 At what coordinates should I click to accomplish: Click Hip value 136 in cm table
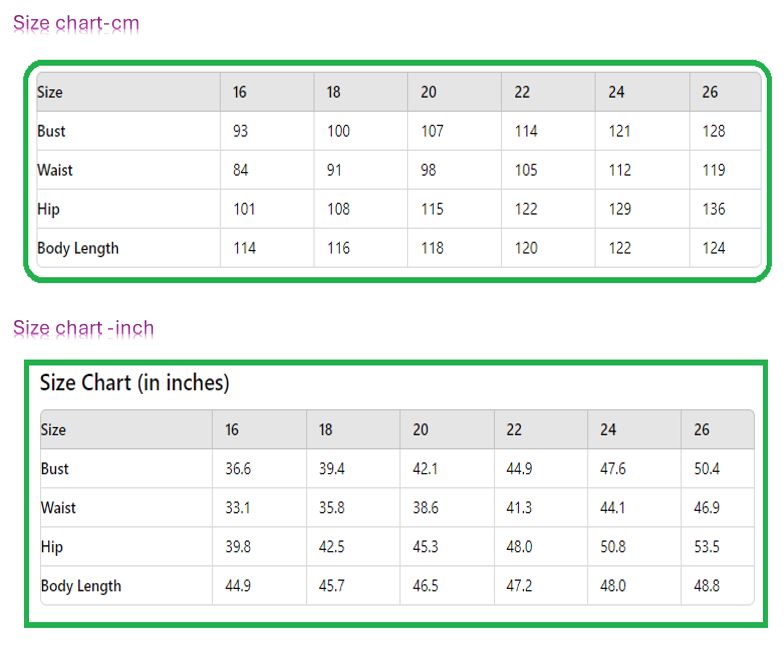pyautogui.click(x=714, y=209)
